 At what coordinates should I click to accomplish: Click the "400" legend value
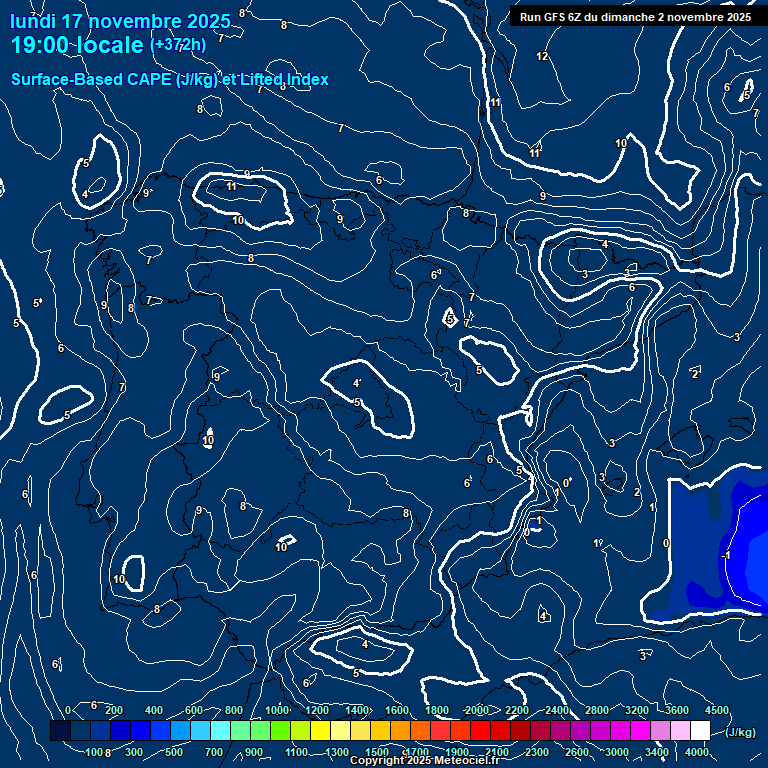click(x=154, y=710)
